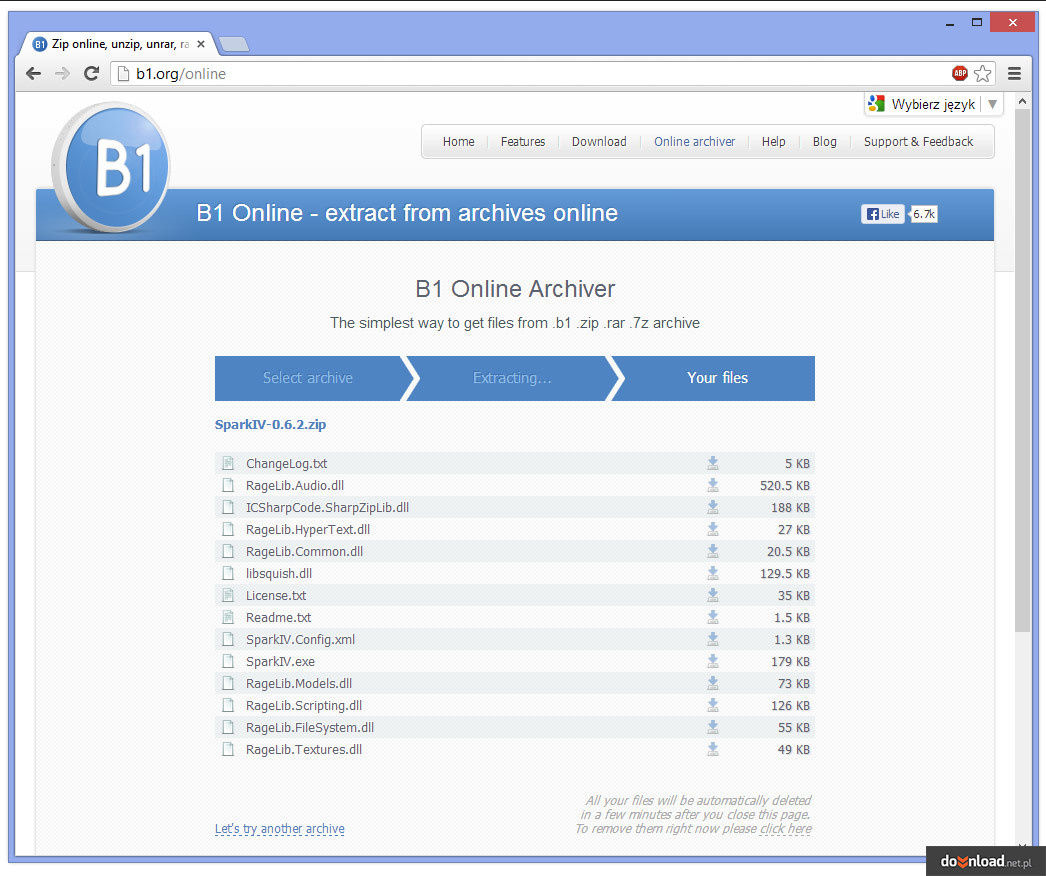Open the Wybierz język language dropdown
1046x876 pixels.
933,104
